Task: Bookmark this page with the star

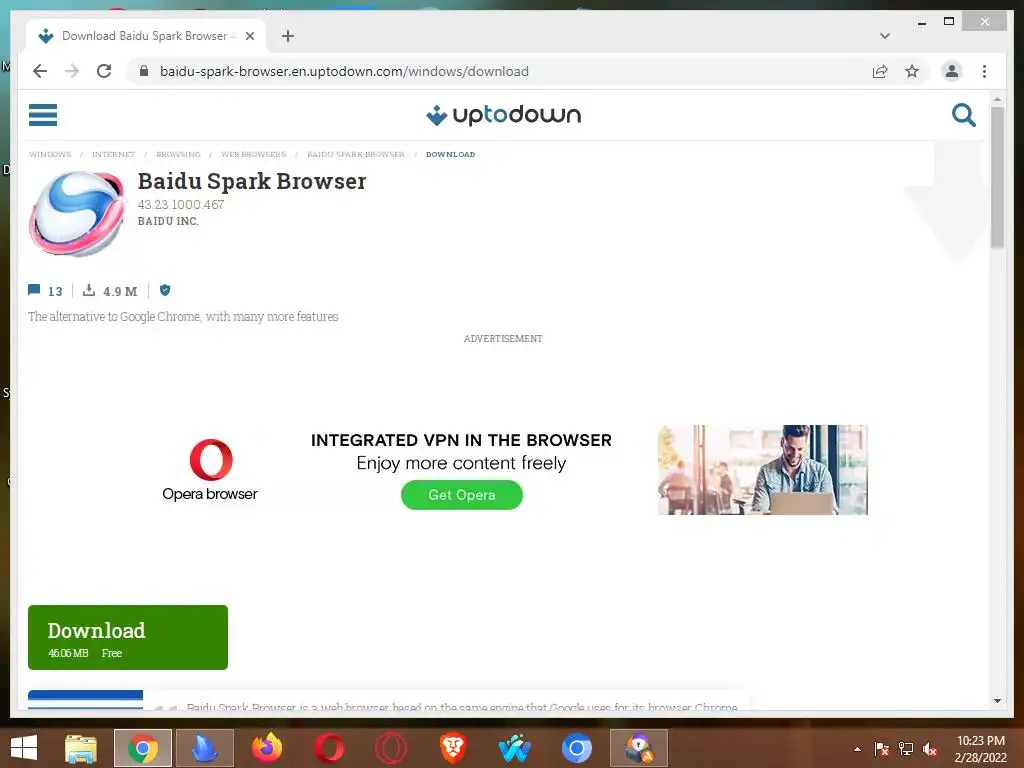Action: pyautogui.click(x=912, y=71)
